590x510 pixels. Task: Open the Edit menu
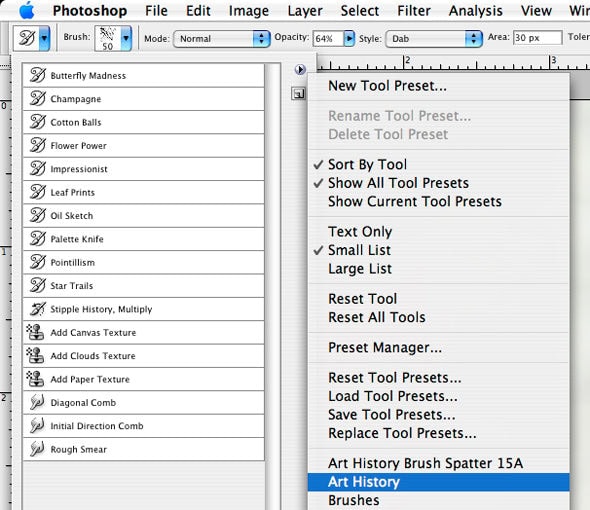pos(198,11)
